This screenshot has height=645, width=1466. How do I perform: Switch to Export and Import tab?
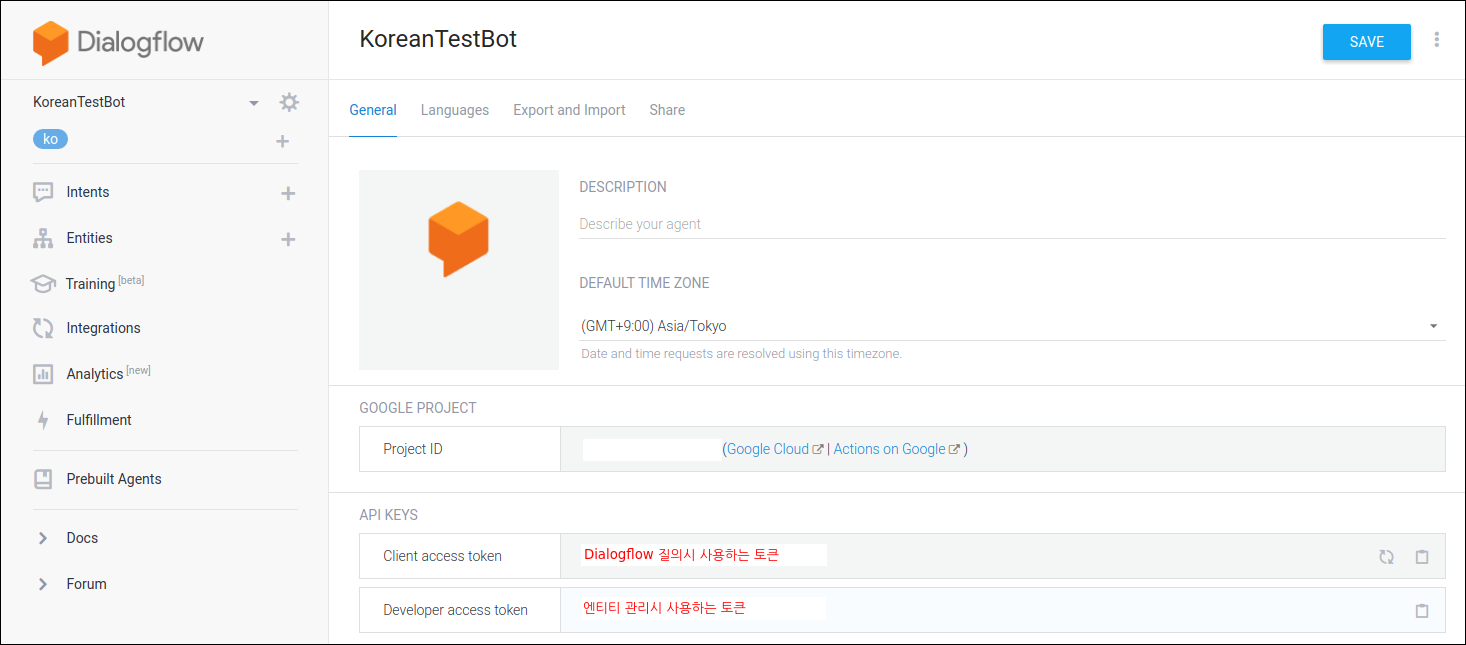coord(569,110)
